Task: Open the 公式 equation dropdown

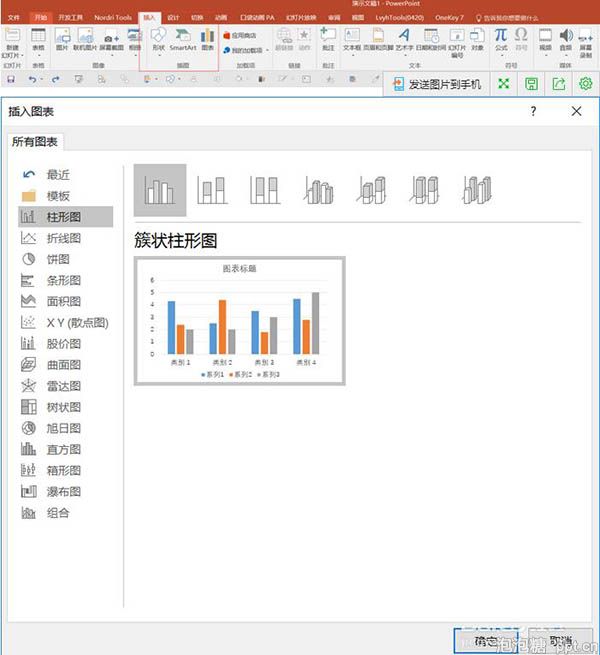Action: coord(501,41)
